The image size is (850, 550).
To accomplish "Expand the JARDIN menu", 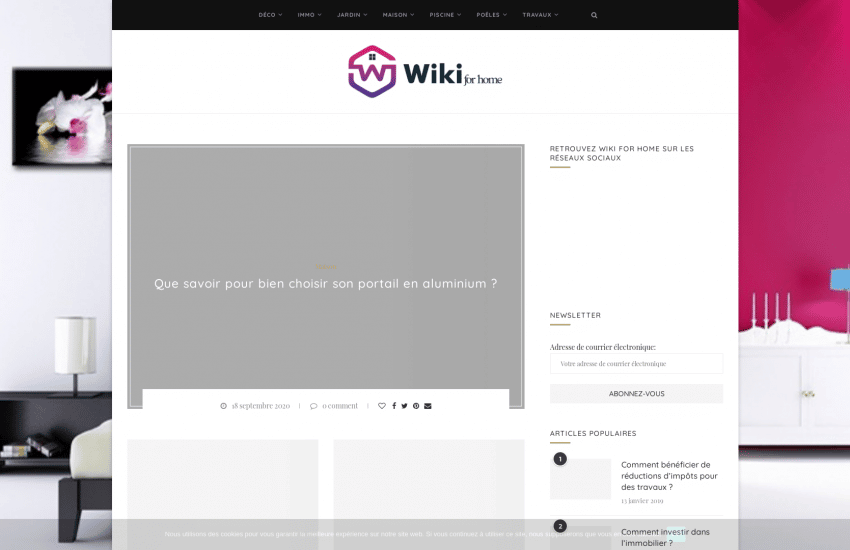I will pos(352,15).
